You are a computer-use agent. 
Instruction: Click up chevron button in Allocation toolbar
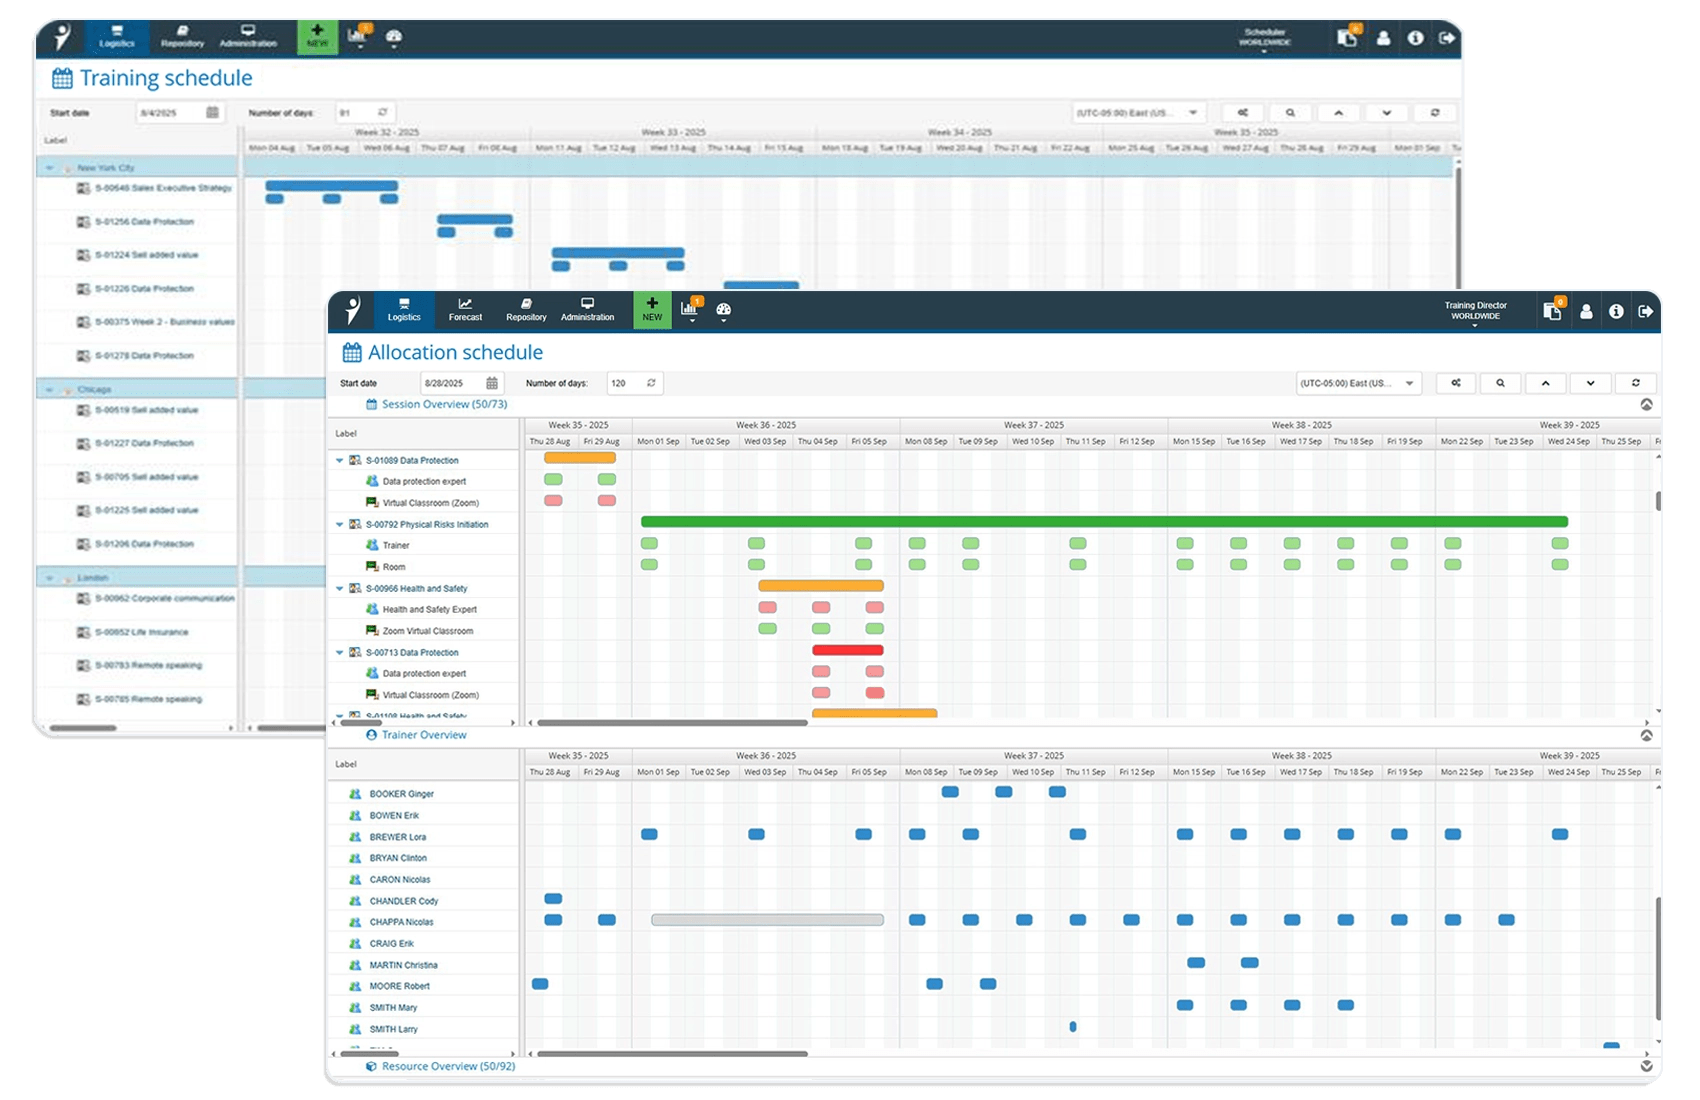tap(1545, 383)
